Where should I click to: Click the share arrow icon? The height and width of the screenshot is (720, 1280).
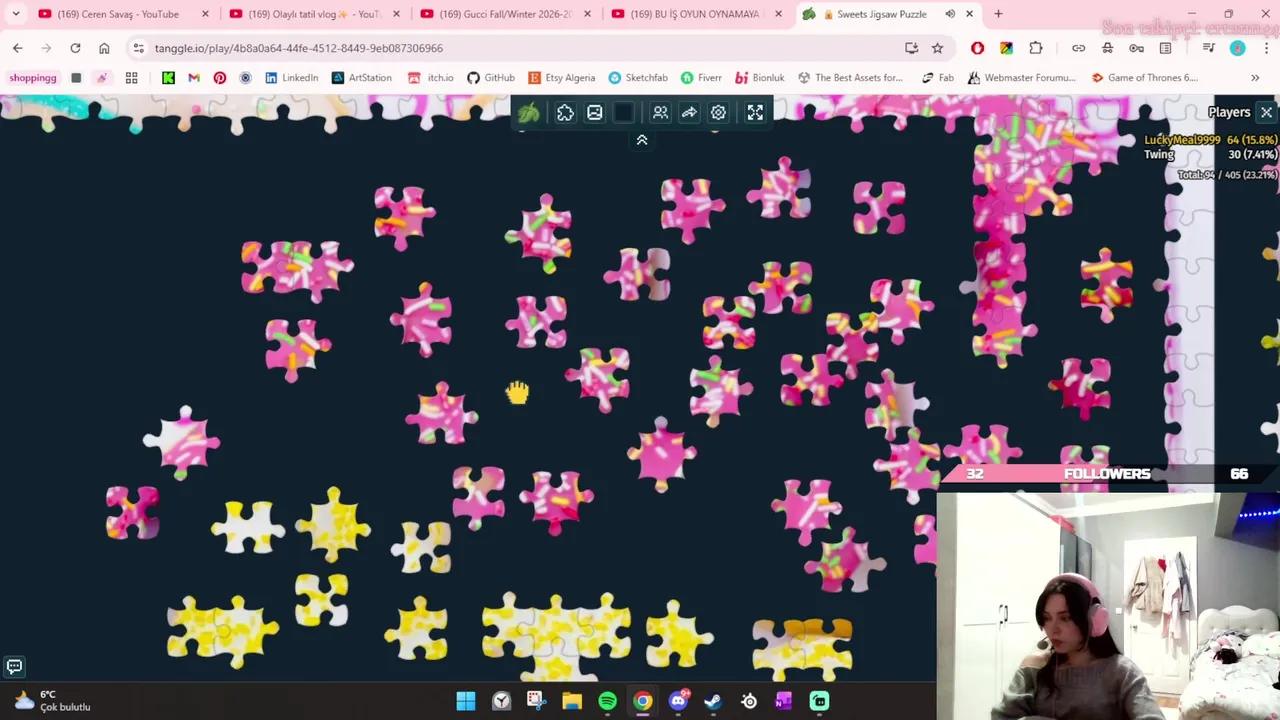(689, 113)
